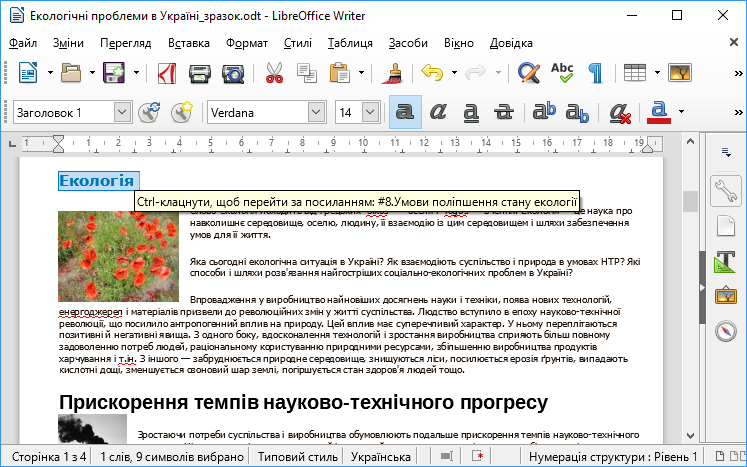
Task: Click the poppy flowers image
Action: pos(118,256)
